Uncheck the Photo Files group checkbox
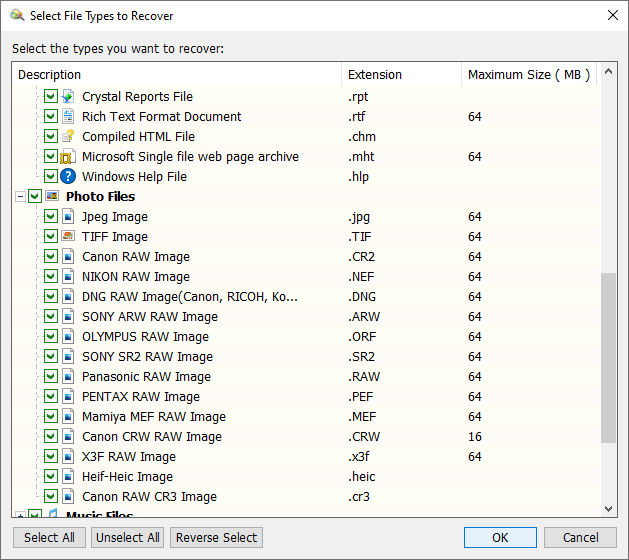This screenshot has width=629, height=560. pyautogui.click(x=35, y=196)
